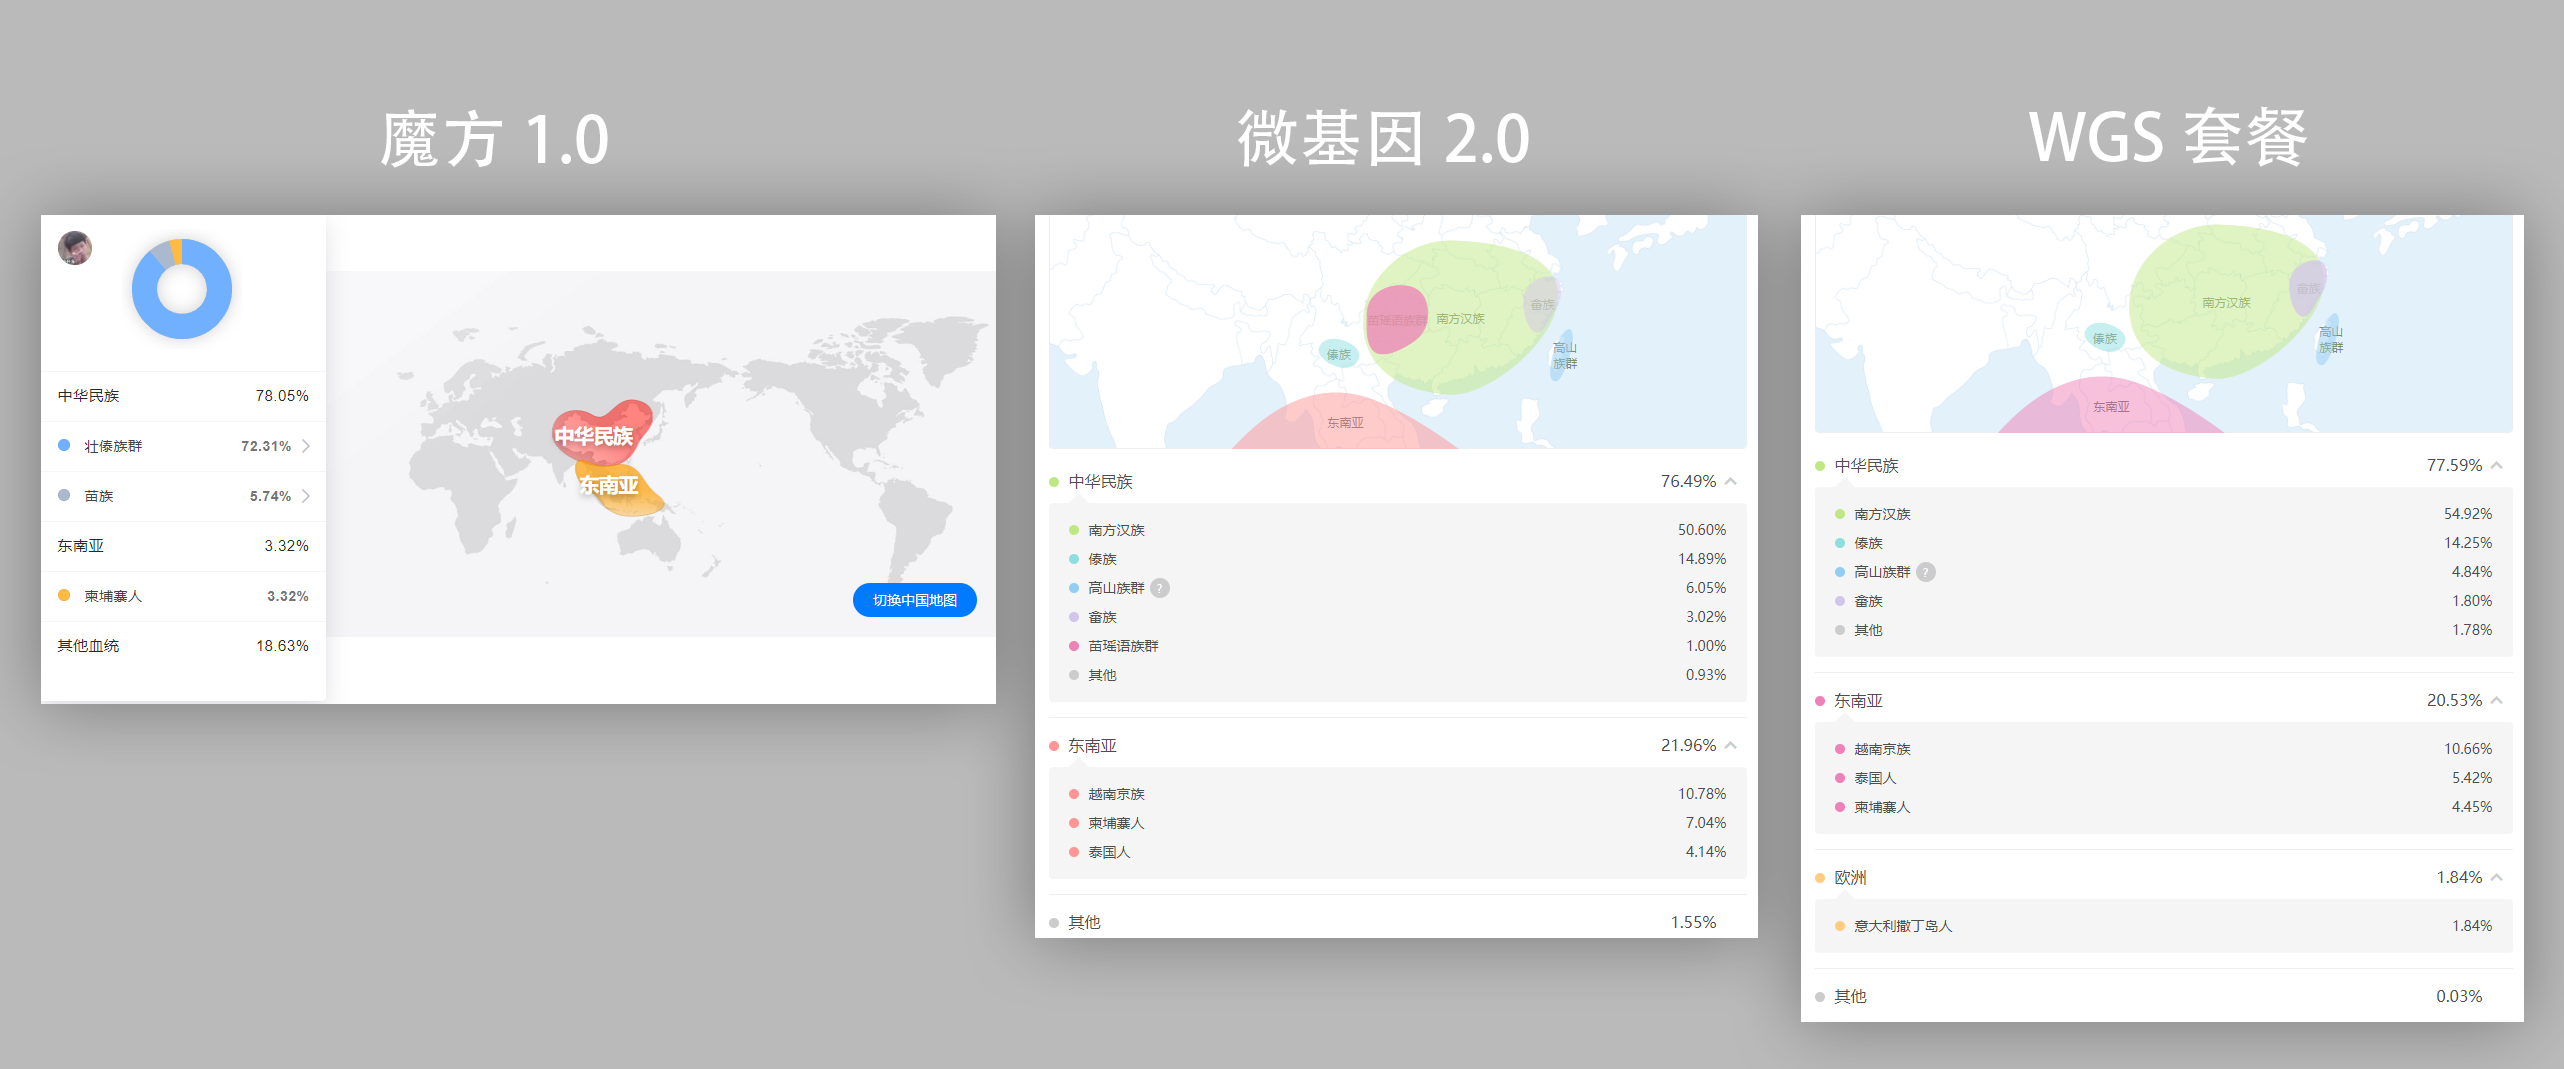Click the 畲族 1.80% row
2564x1069 pixels.
coord(2163,601)
